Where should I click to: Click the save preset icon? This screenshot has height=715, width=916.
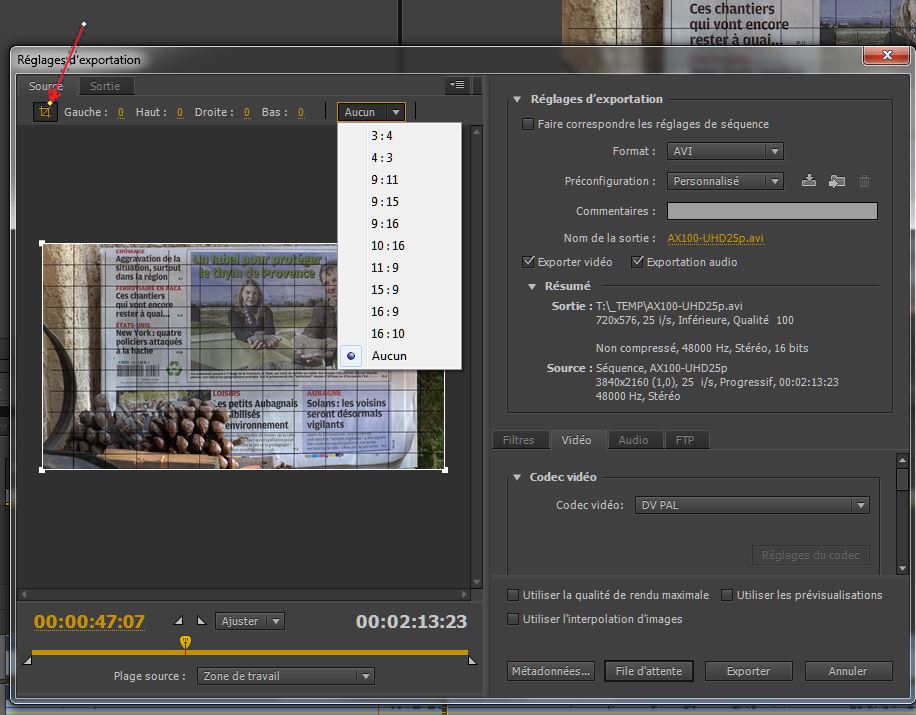click(x=809, y=181)
